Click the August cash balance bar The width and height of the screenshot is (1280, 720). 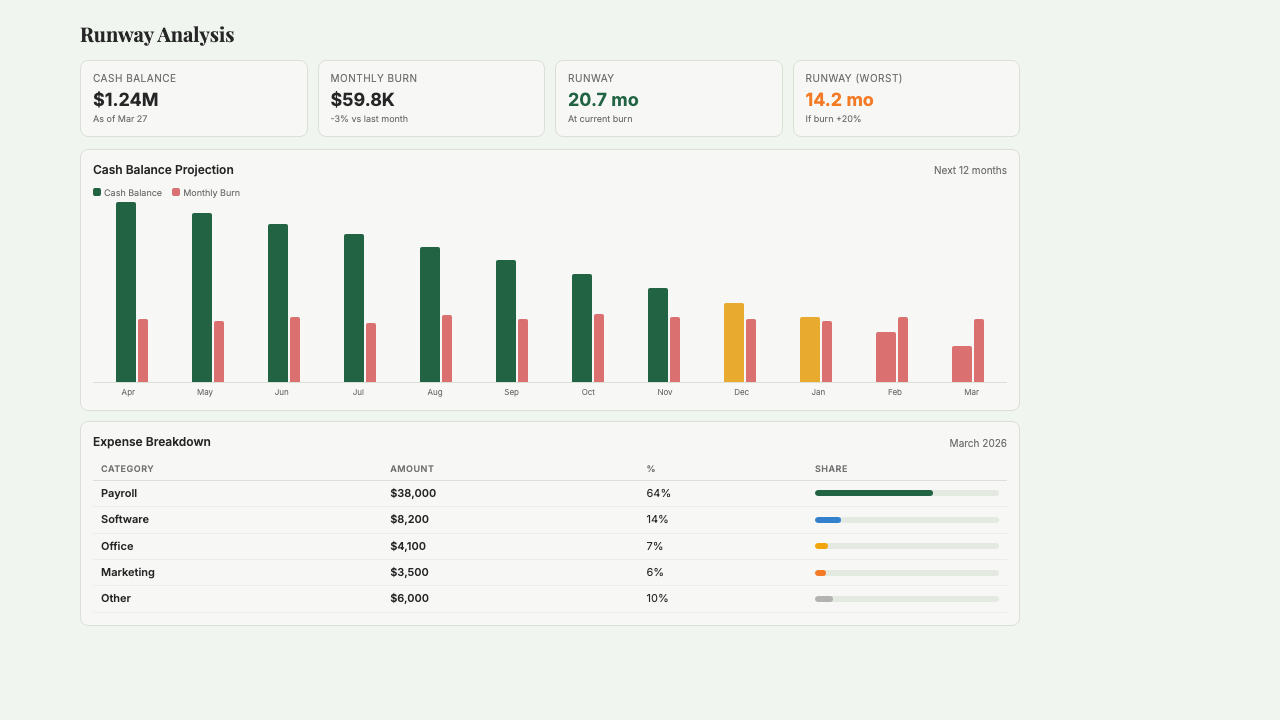[x=430, y=314]
